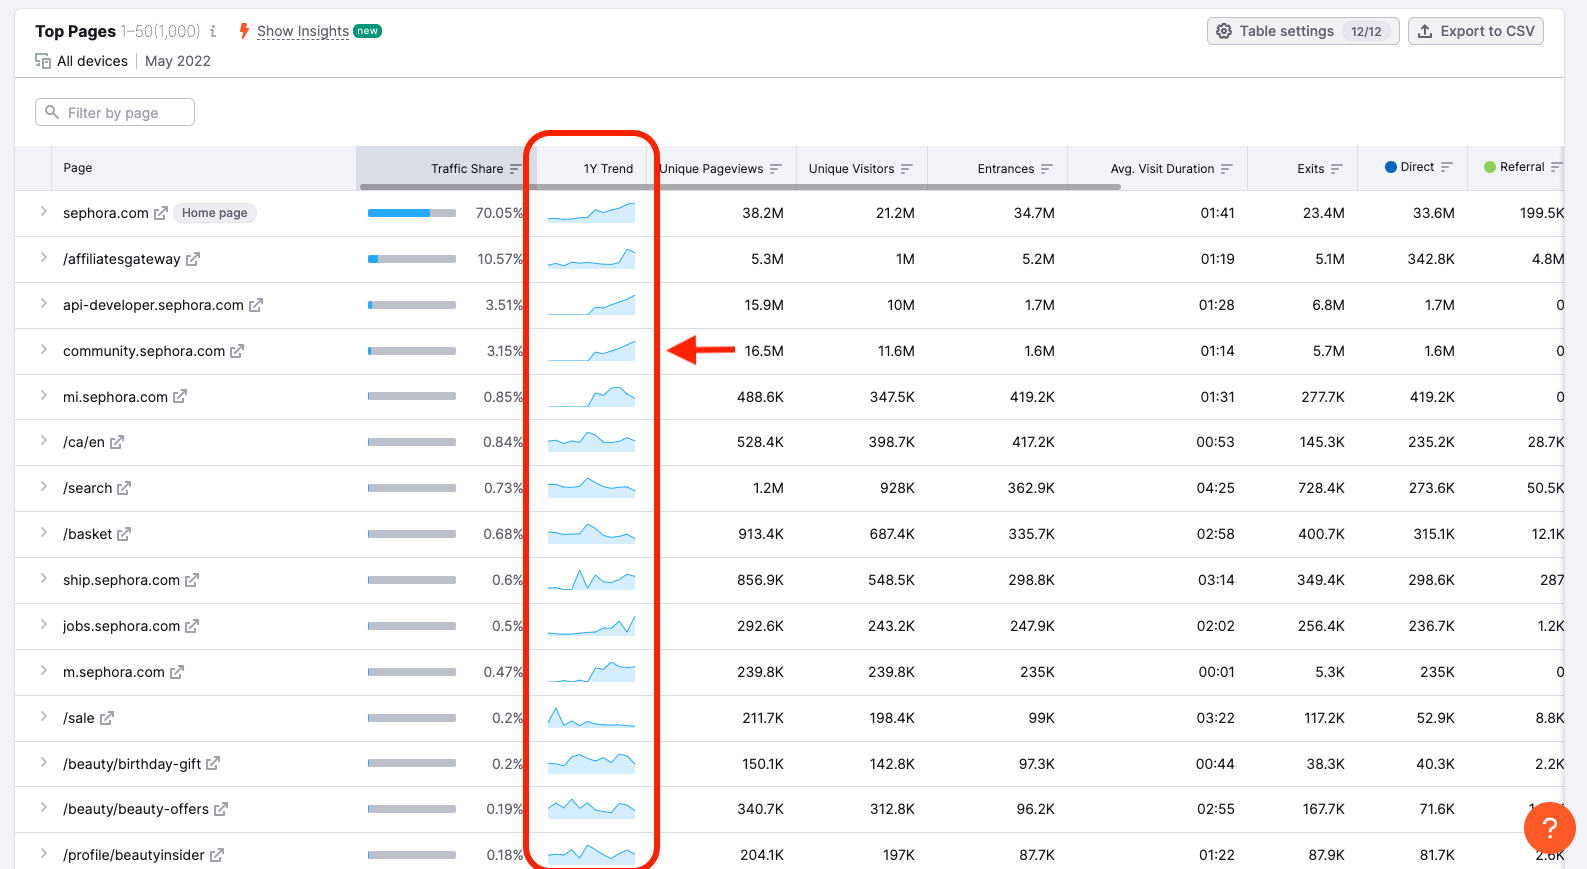Sort by Entrances sort icon

pos(1046,169)
